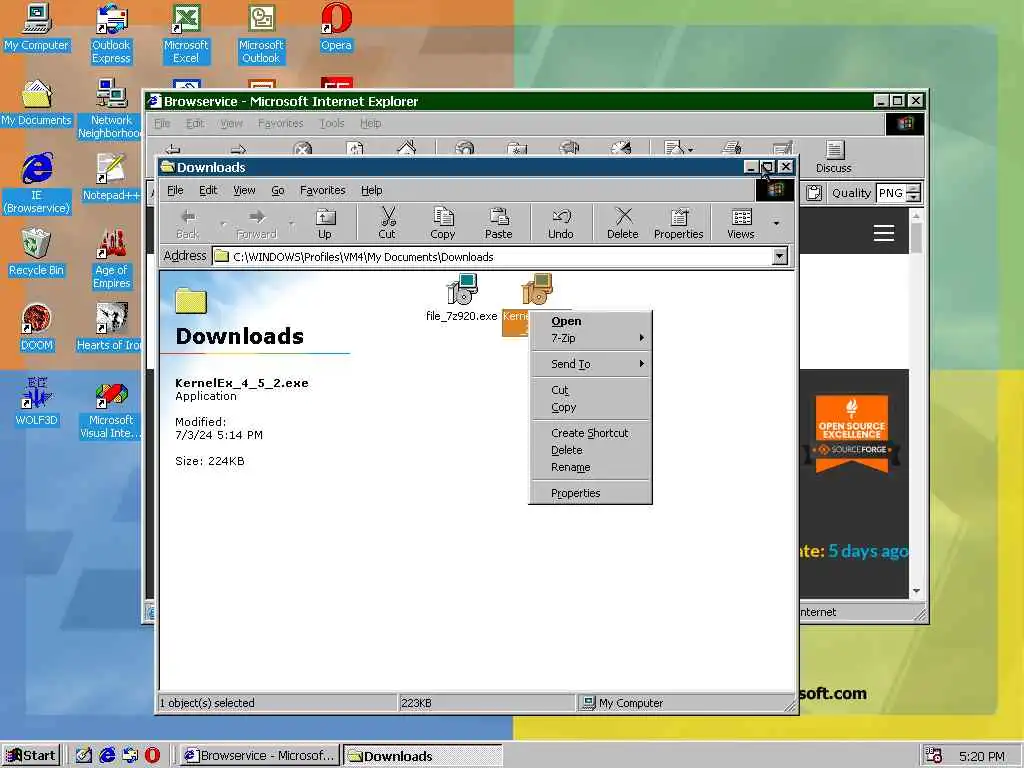Viewport: 1024px width, 768px height.
Task: Click Delete toolbar button with X
Action: click(622, 223)
